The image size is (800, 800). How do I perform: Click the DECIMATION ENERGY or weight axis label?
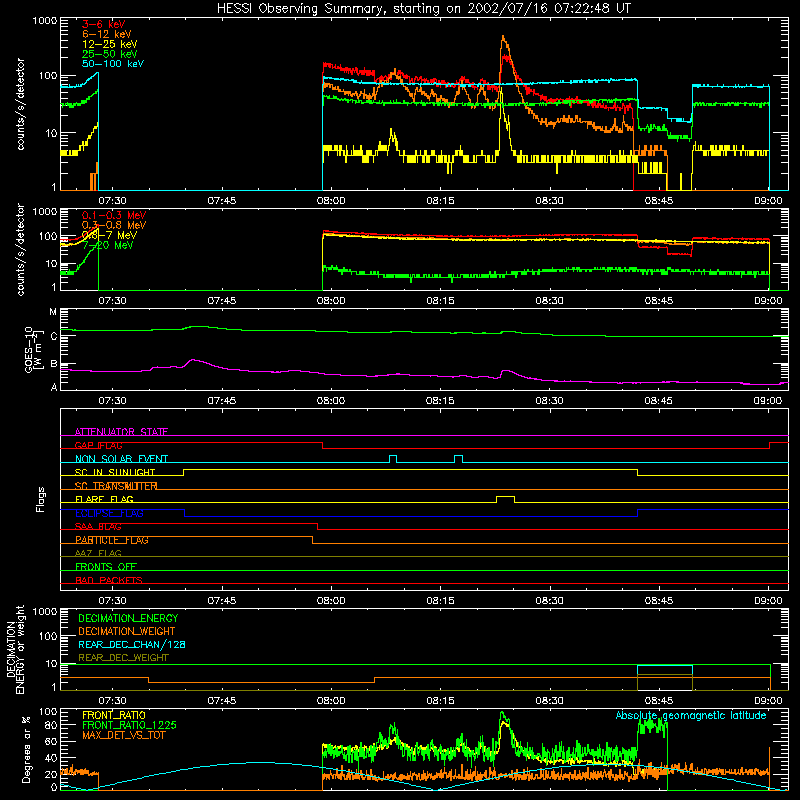(x=15, y=649)
